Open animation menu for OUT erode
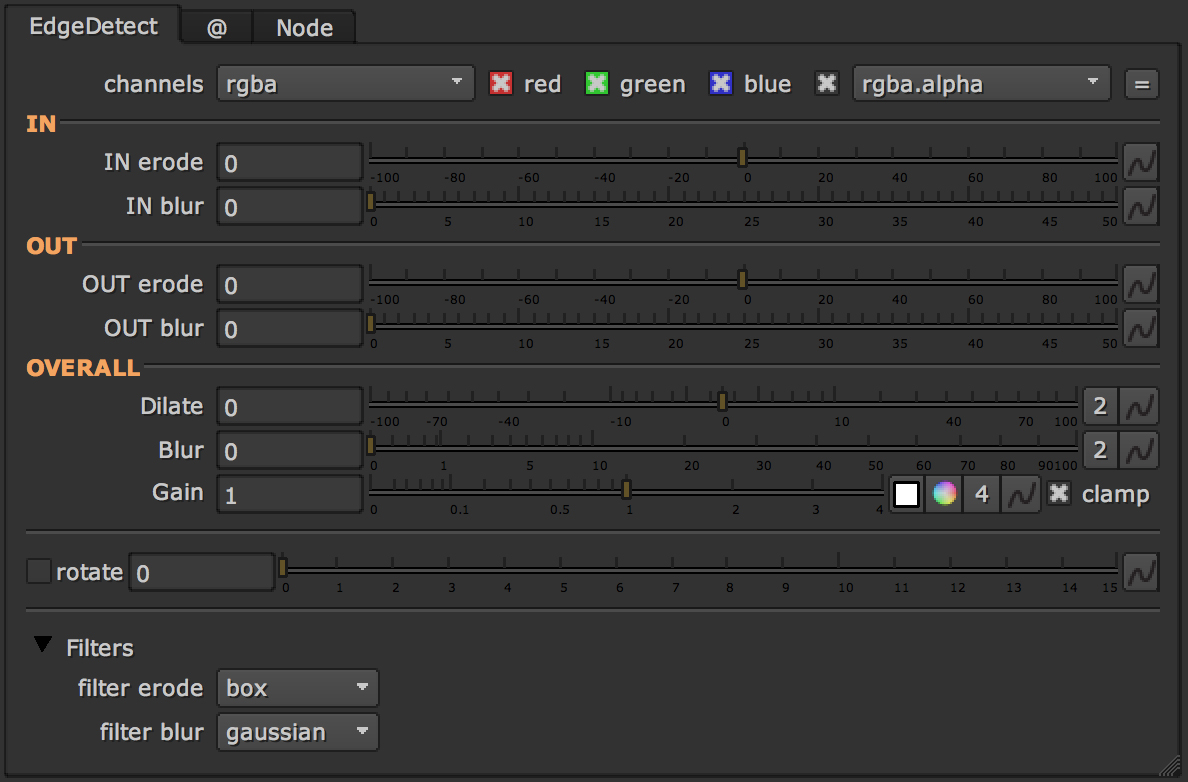This screenshot has width=1188, height=782. [1141, 284]
